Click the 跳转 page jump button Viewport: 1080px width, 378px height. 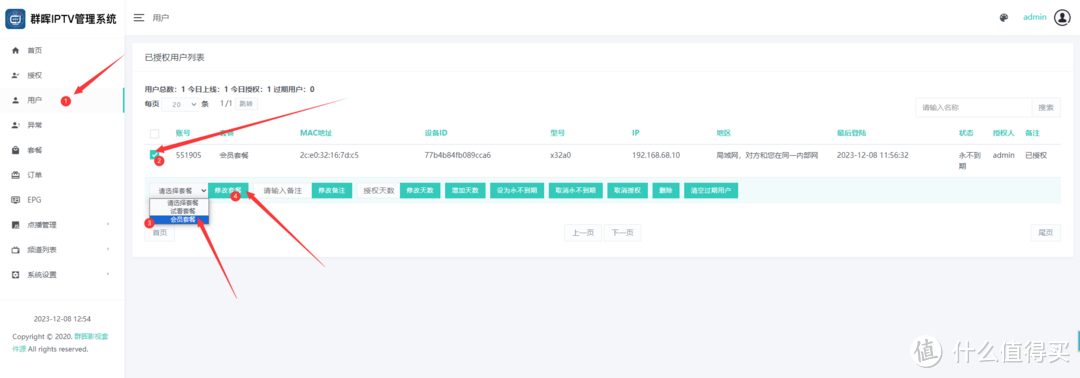(246, 103)
